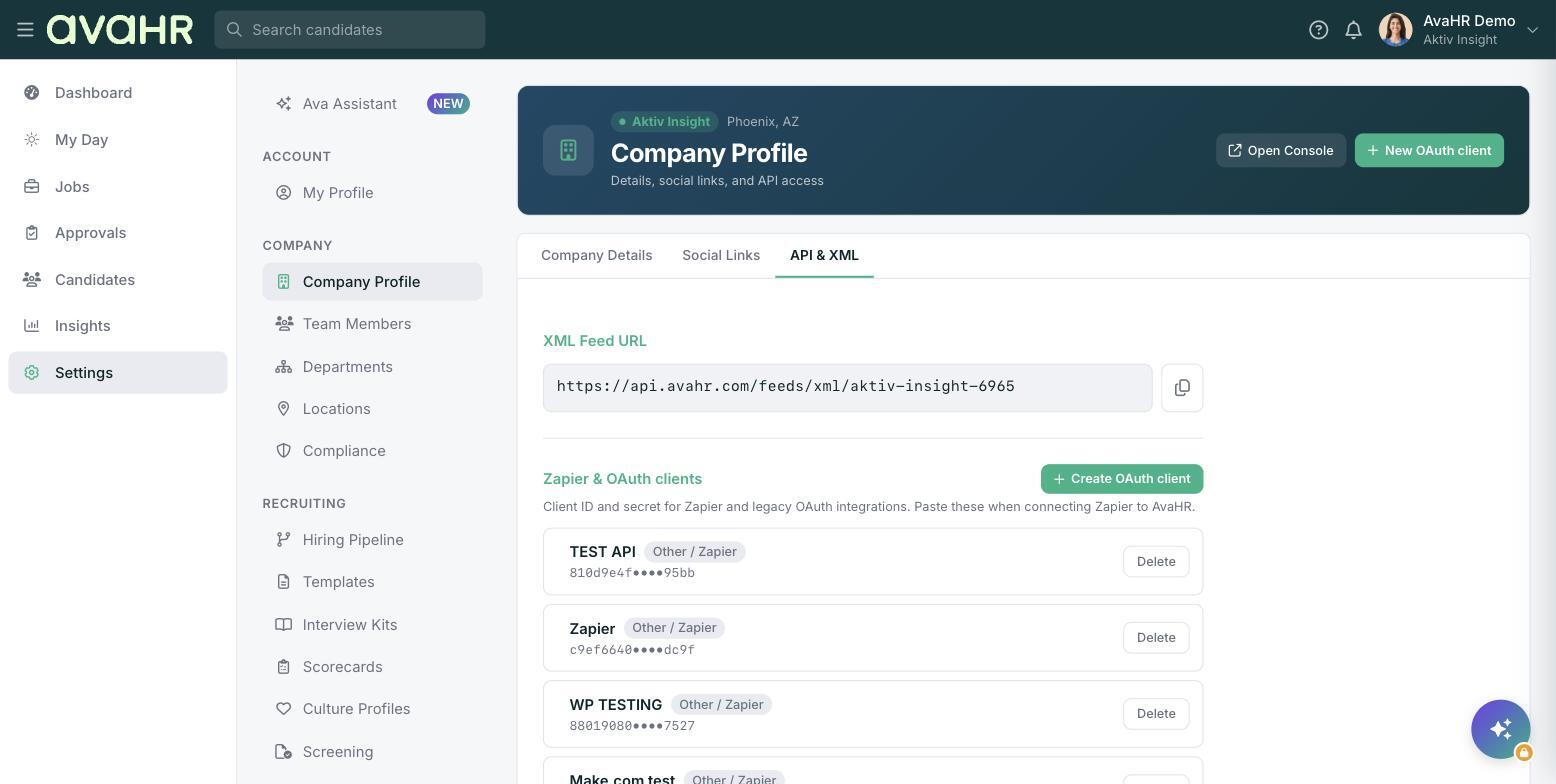Click the Compliance shield icon
This screenshot has height=784, width=1556.
tap(284, 451)
